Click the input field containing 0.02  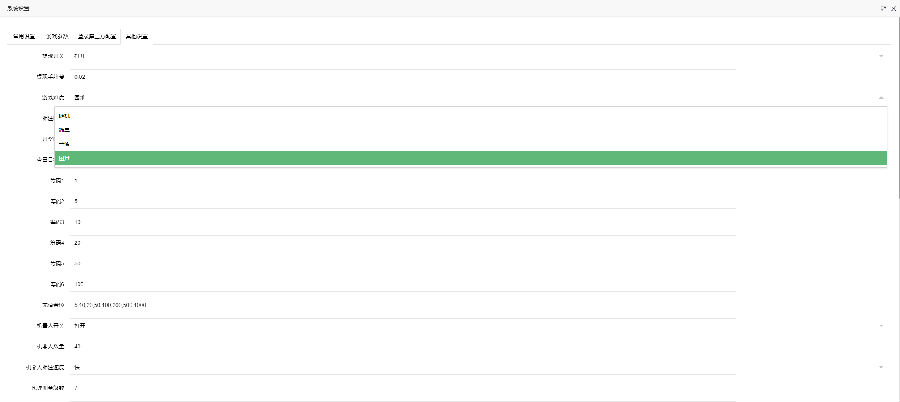click(x=400, y=77)
